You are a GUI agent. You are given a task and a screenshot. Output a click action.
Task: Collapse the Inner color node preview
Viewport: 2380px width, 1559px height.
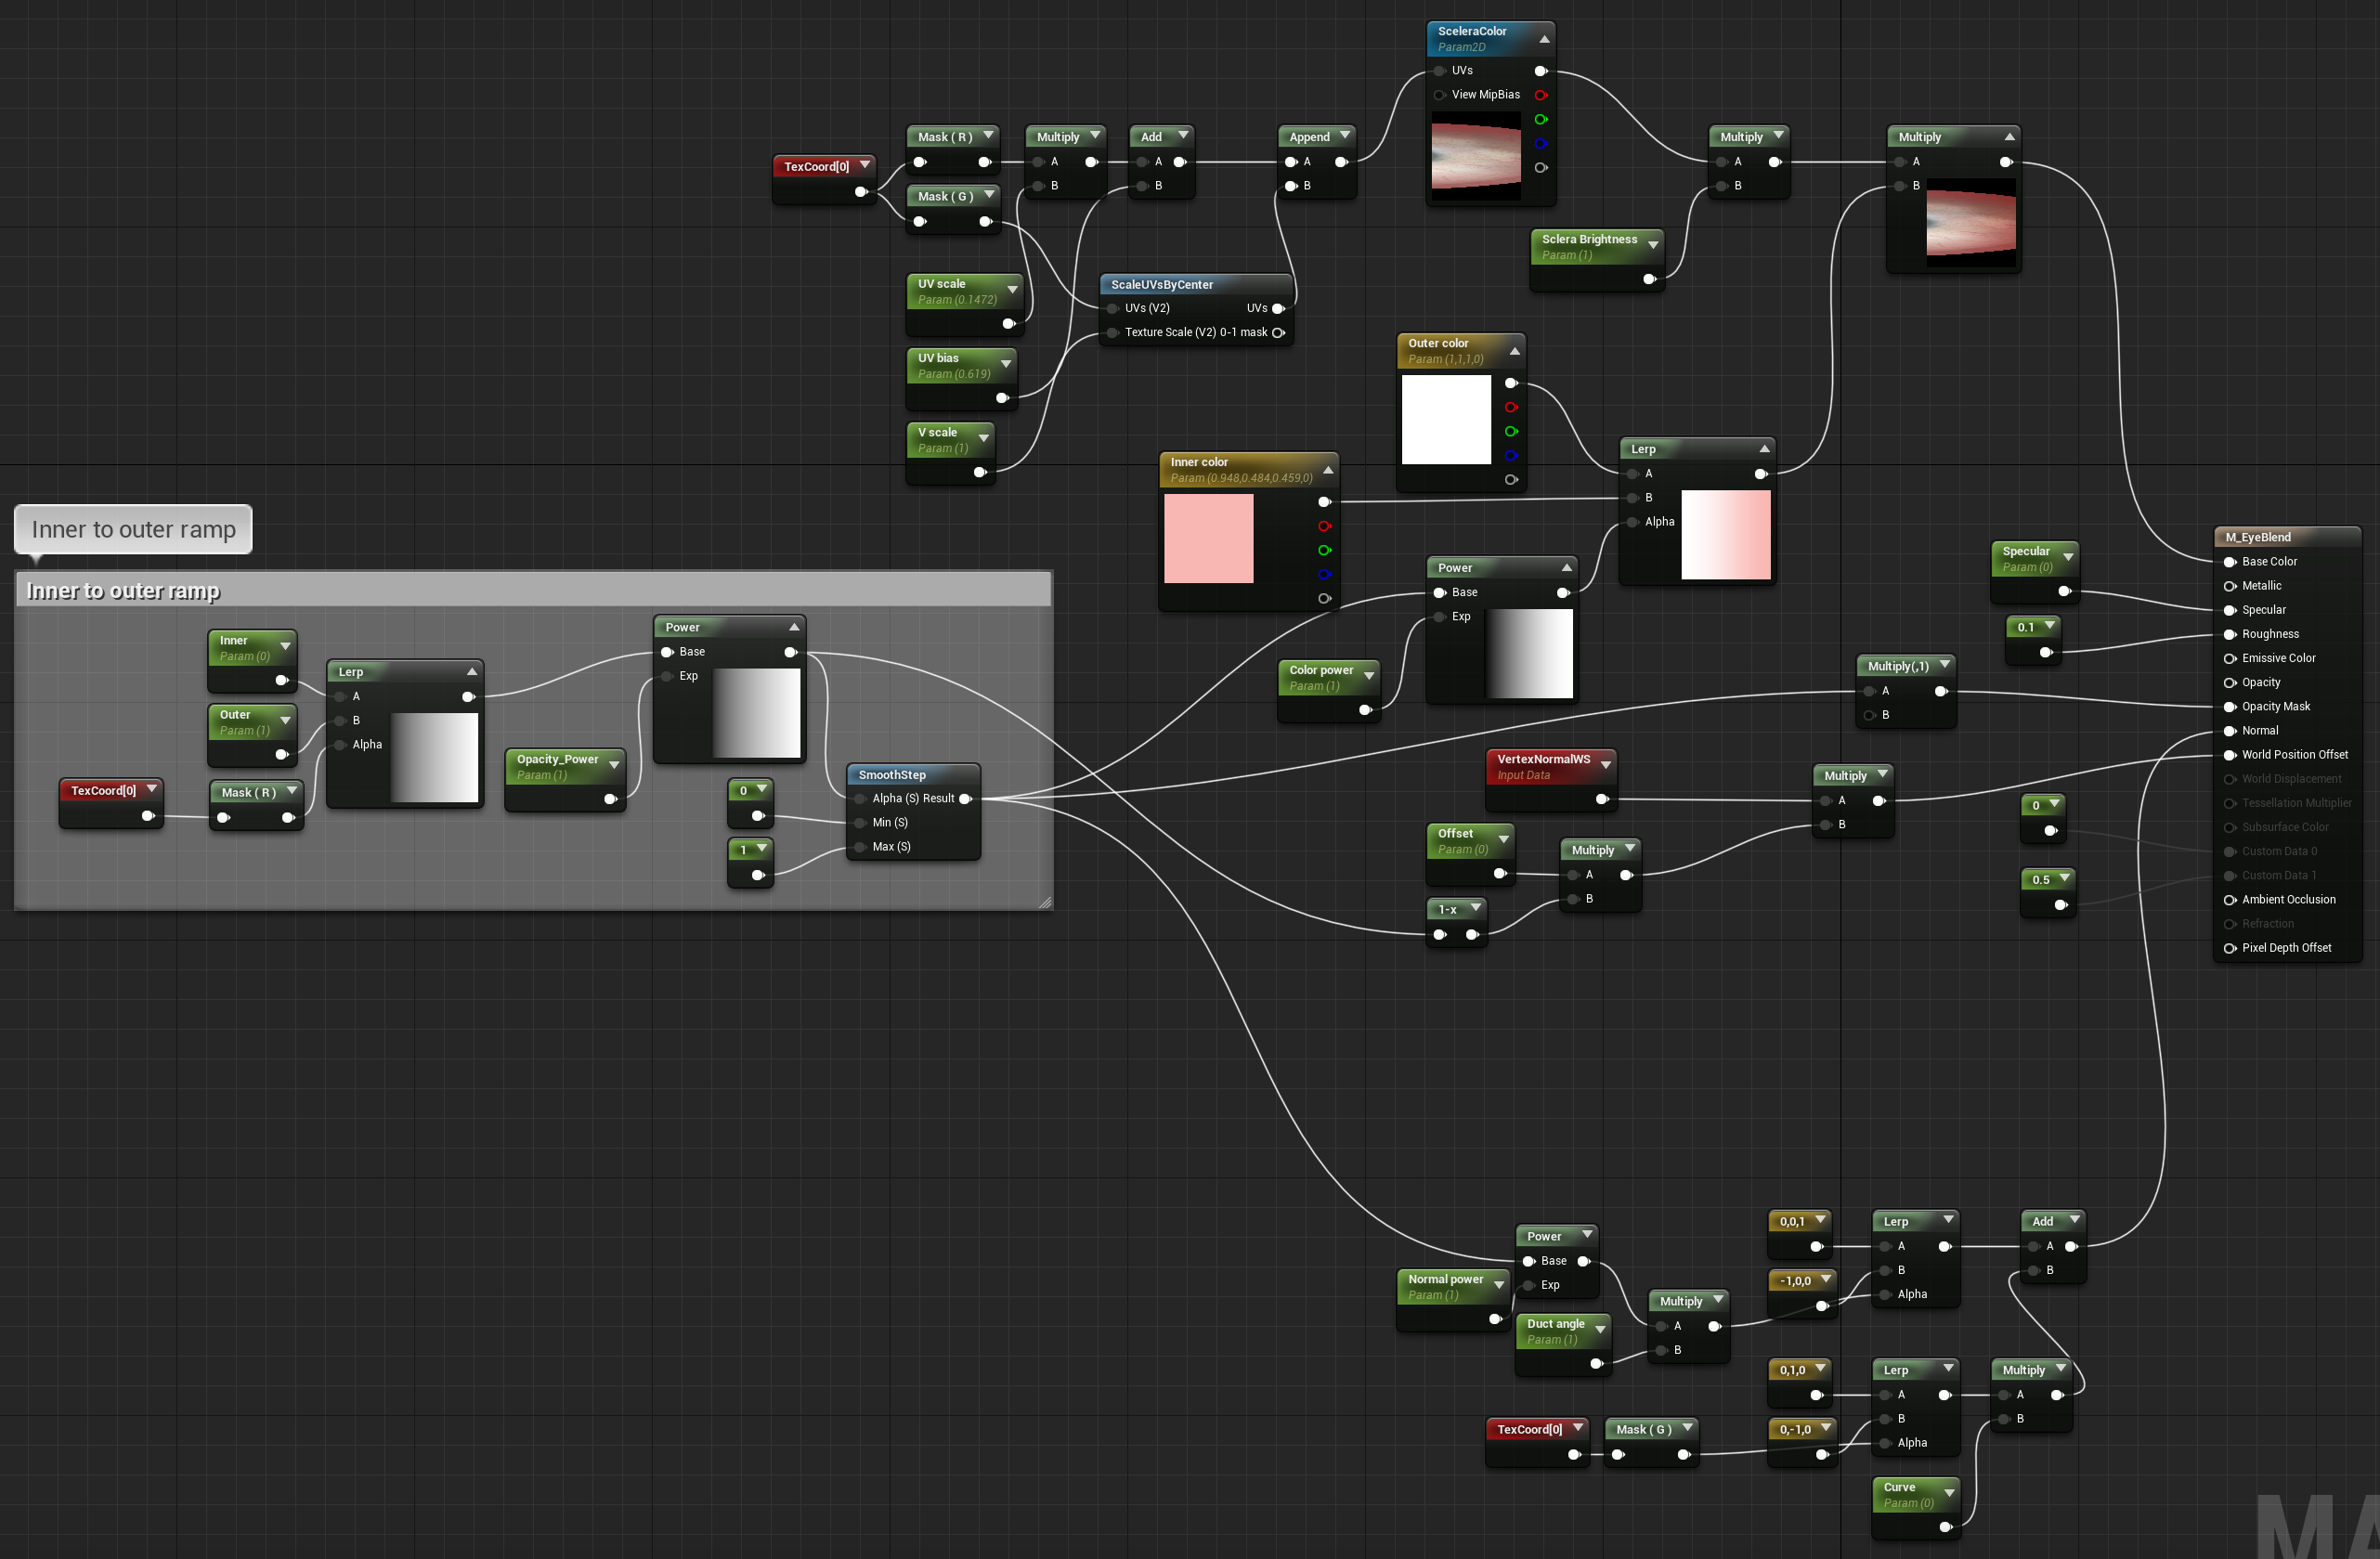point(1328,470)
